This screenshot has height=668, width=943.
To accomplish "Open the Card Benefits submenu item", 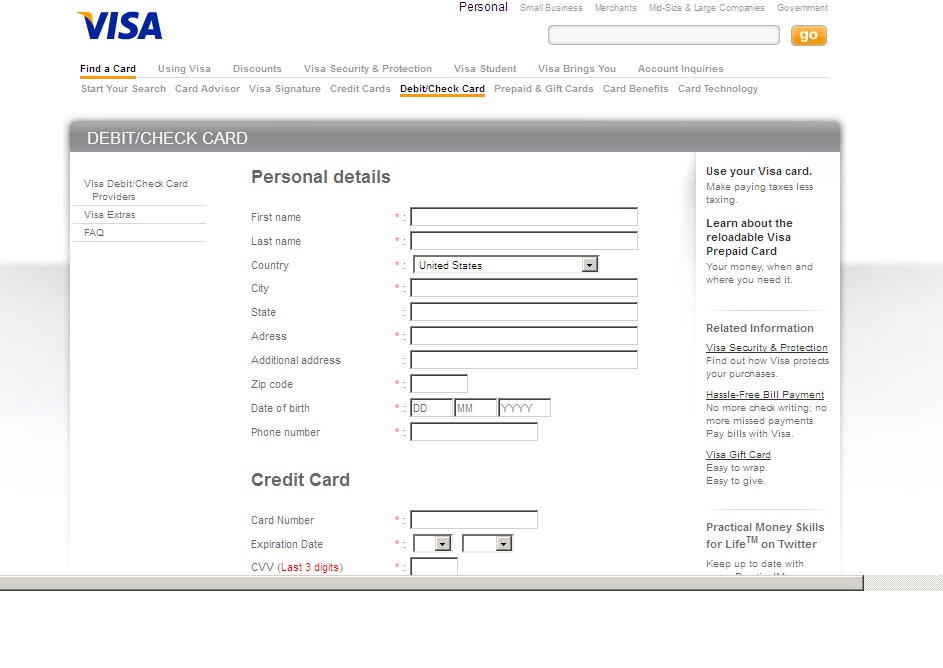I will (636, 88).
